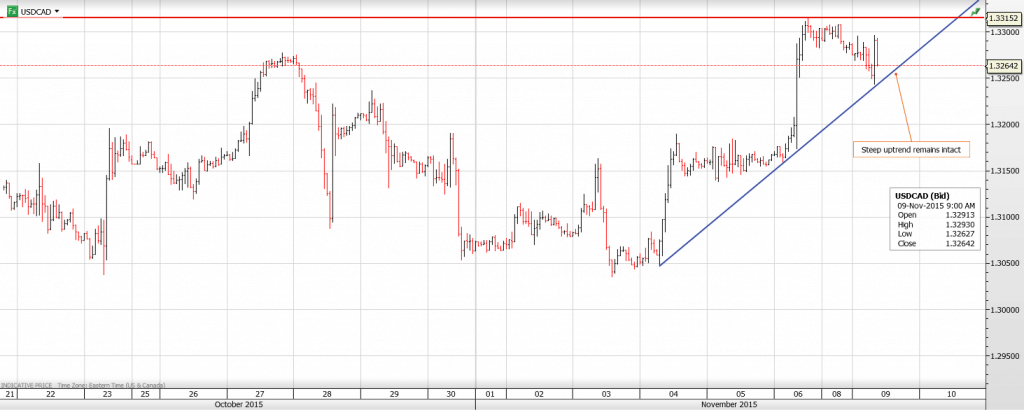This screenshot has width=1024, height=410.
Task: Select day 27 on the time axis
Action: (x=260, y=393)
